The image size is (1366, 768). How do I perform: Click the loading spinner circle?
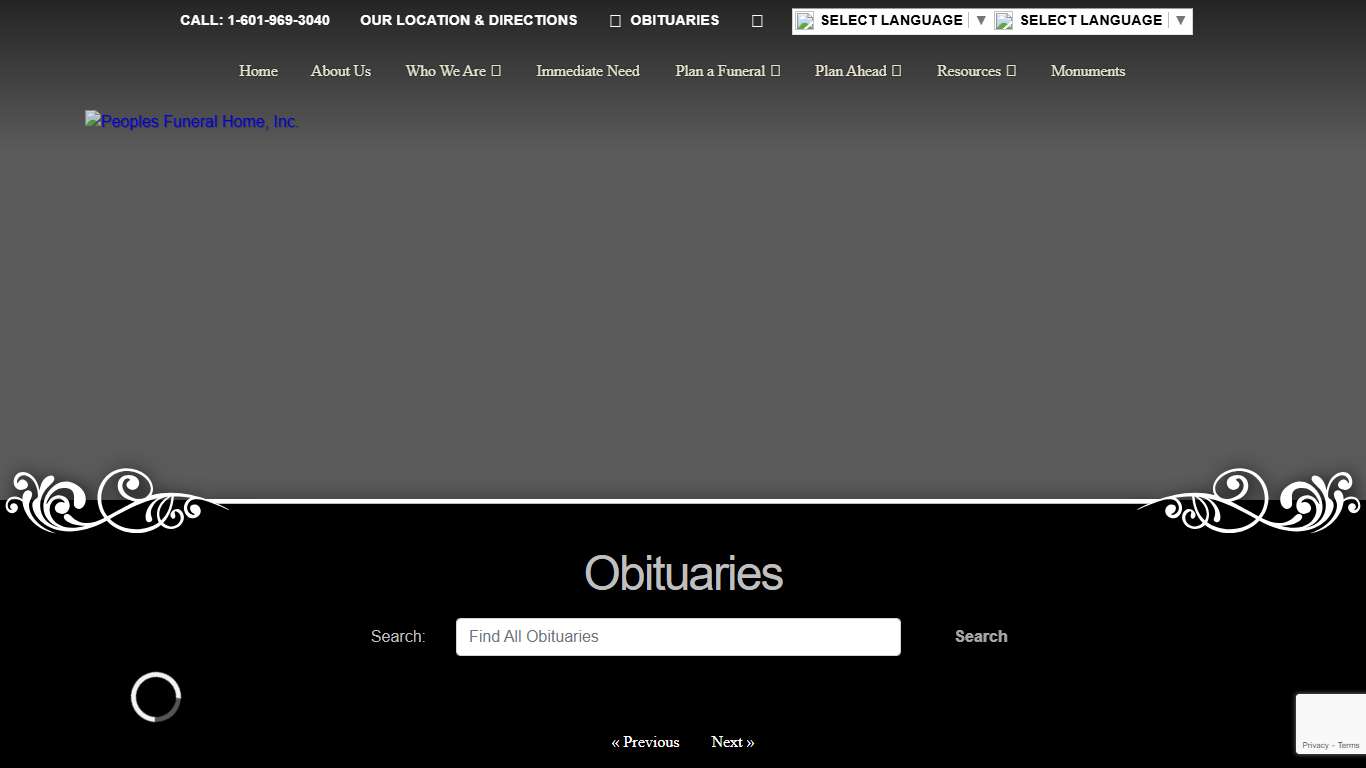(155, 697)
